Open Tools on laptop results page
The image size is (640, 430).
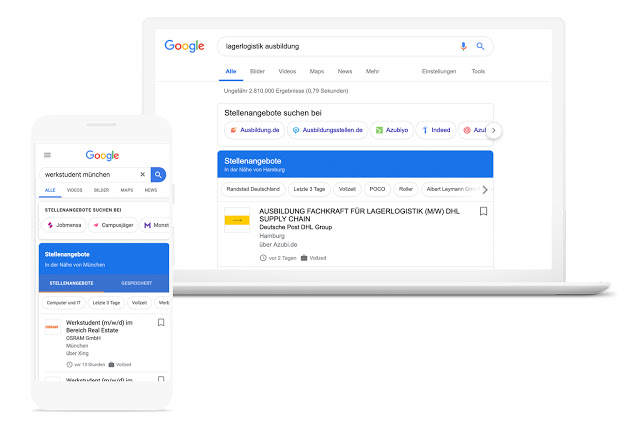(x=478, y=71)
